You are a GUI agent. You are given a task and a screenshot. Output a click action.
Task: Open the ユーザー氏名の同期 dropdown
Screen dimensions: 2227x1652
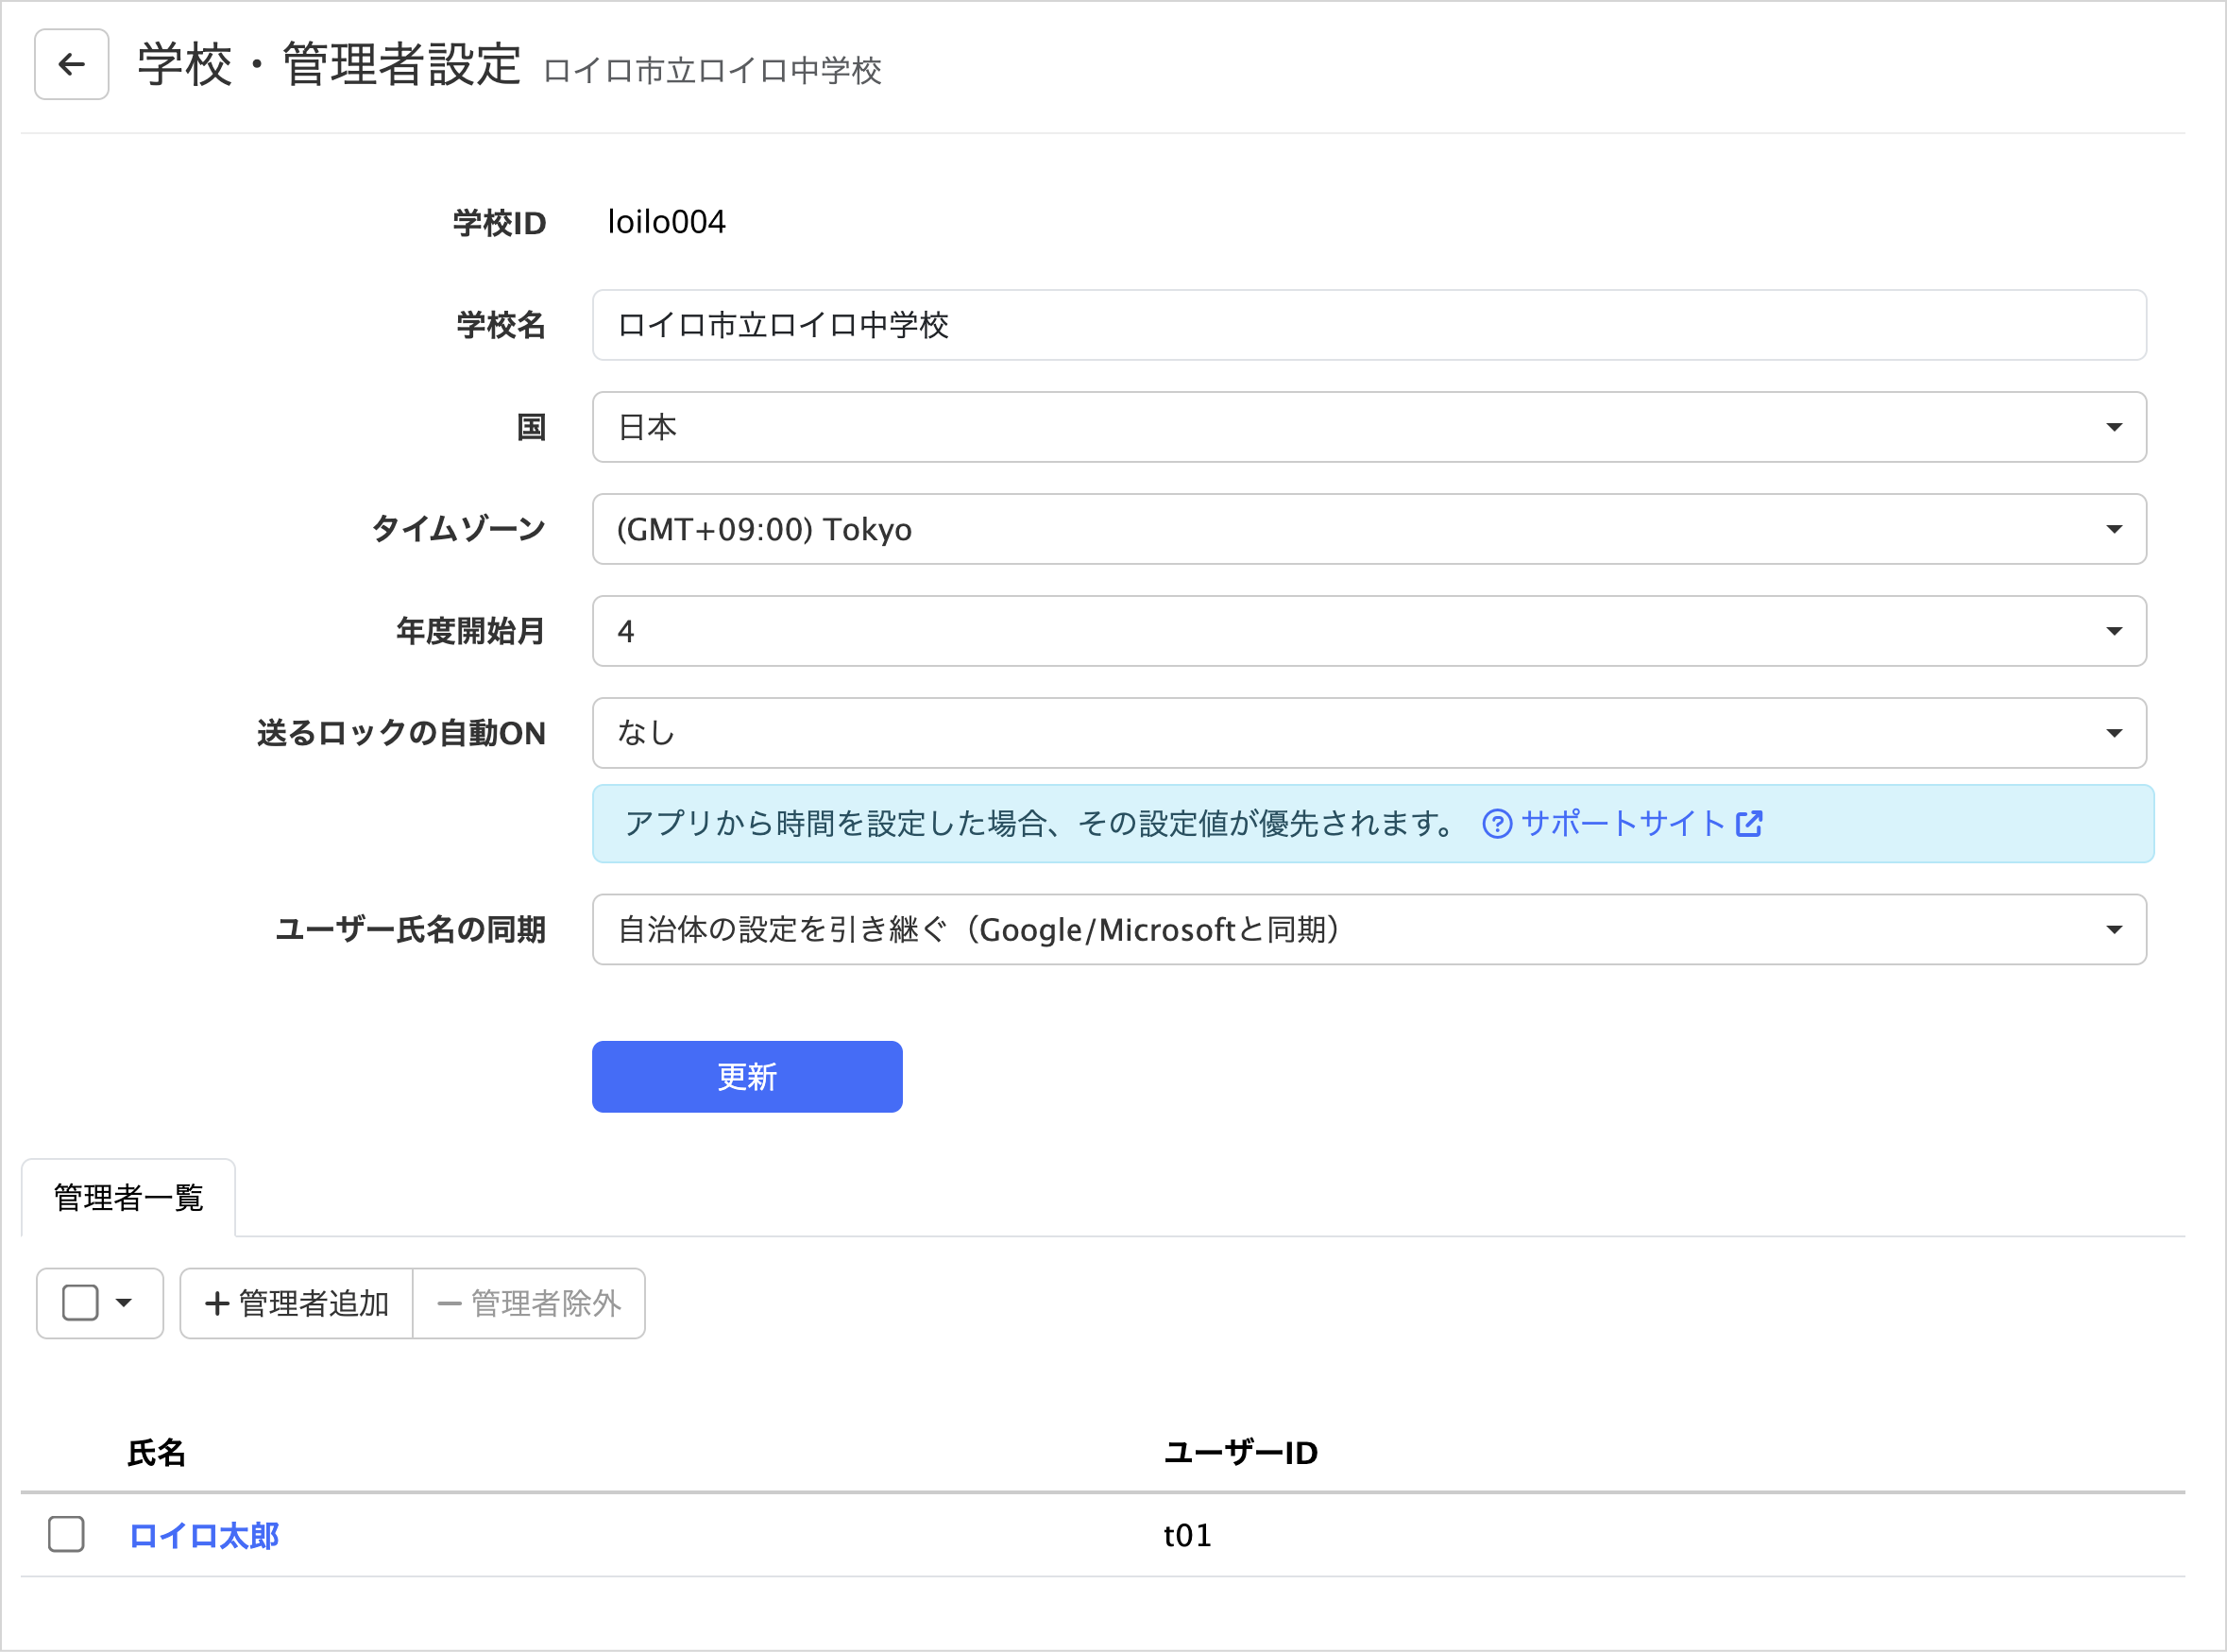1368,930
